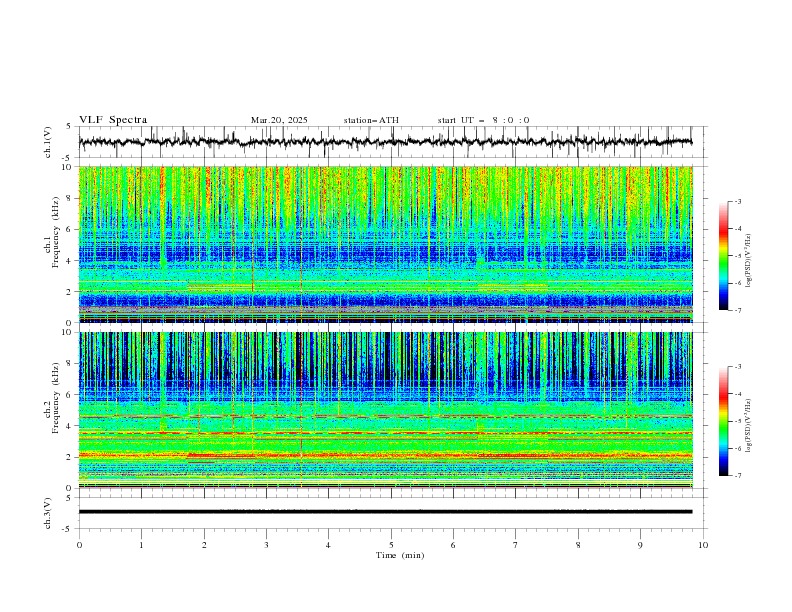Click time axis tick label "7"

(x=516, y=545)
